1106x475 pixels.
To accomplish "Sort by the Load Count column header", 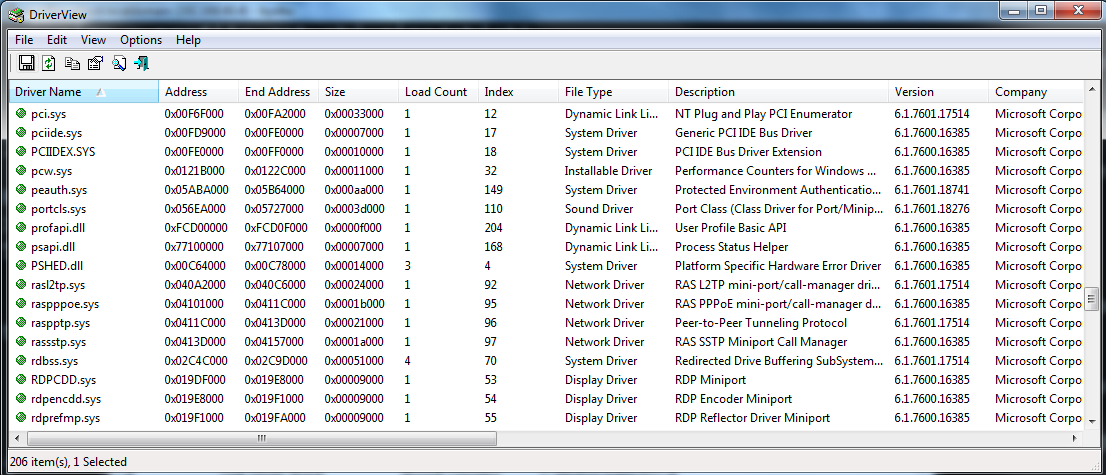I will (439, 92).
